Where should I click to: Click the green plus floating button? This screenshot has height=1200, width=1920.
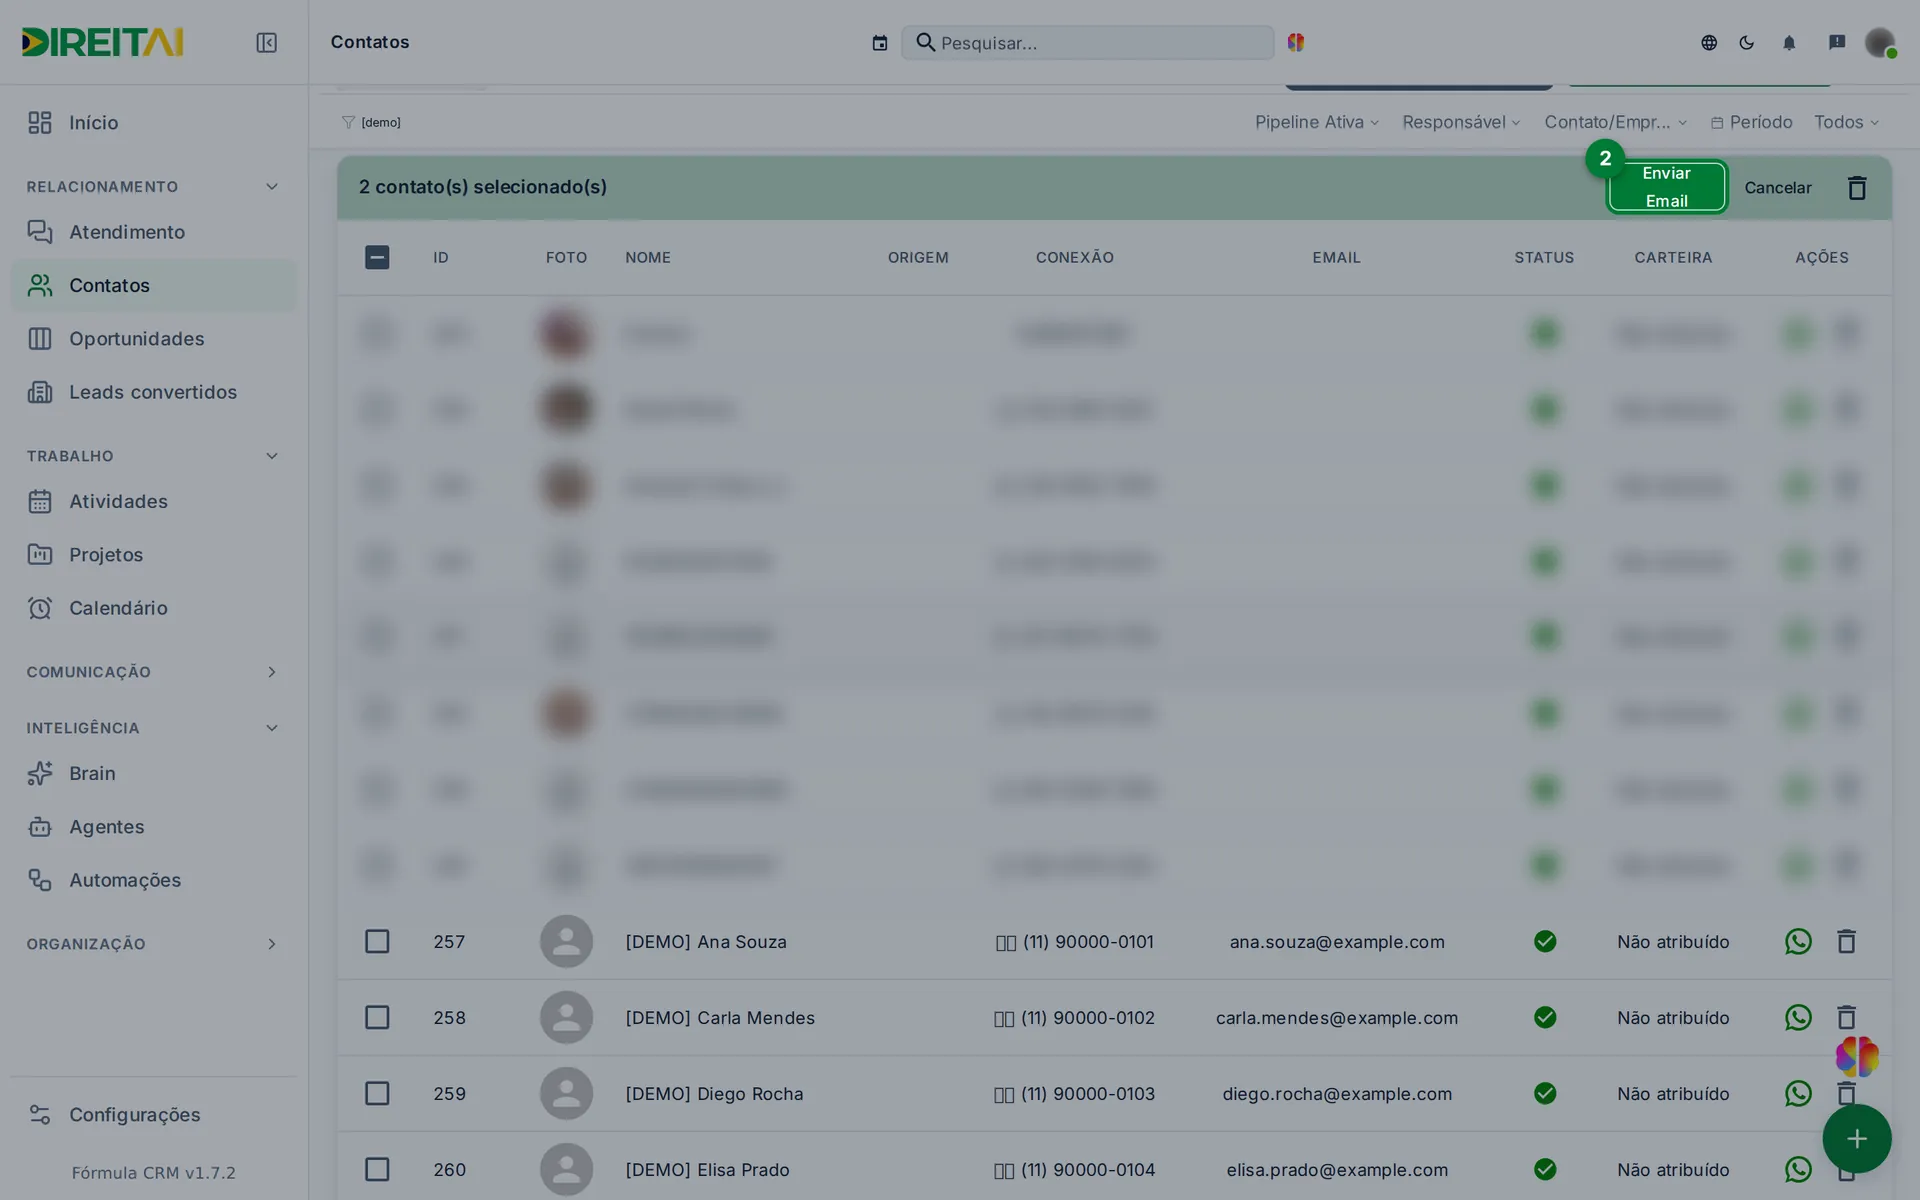pyautogui.click(x=1857, y=1138)
